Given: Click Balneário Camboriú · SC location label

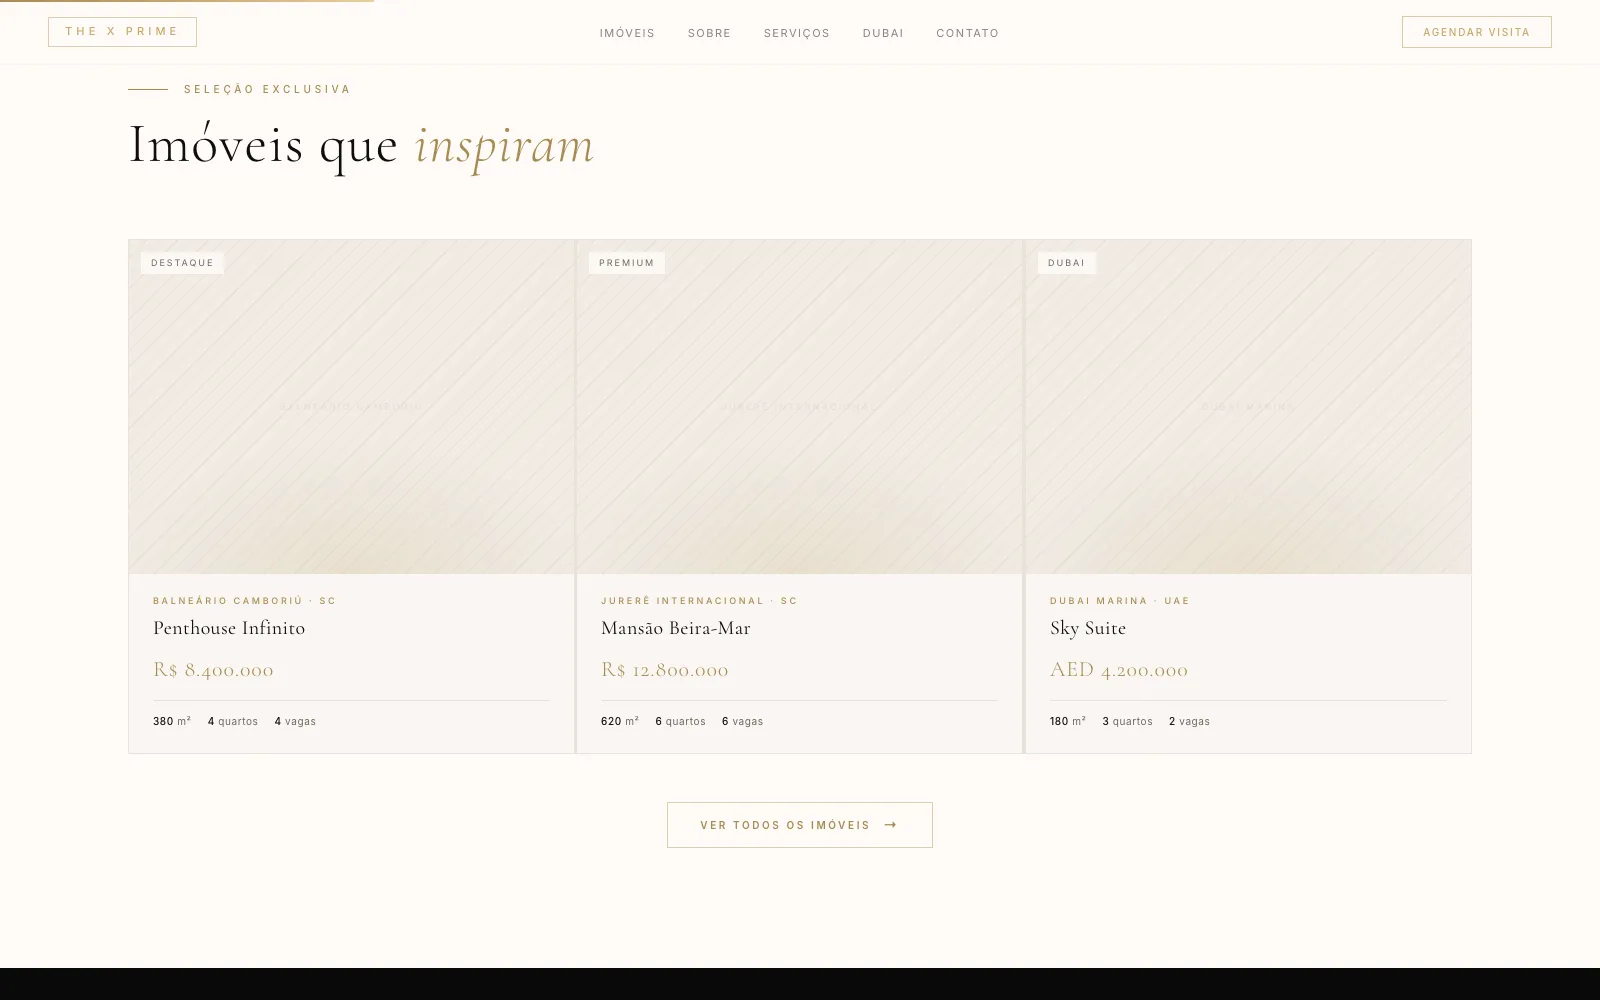Looking at the screenshot, I should click(x=244, y=601).
